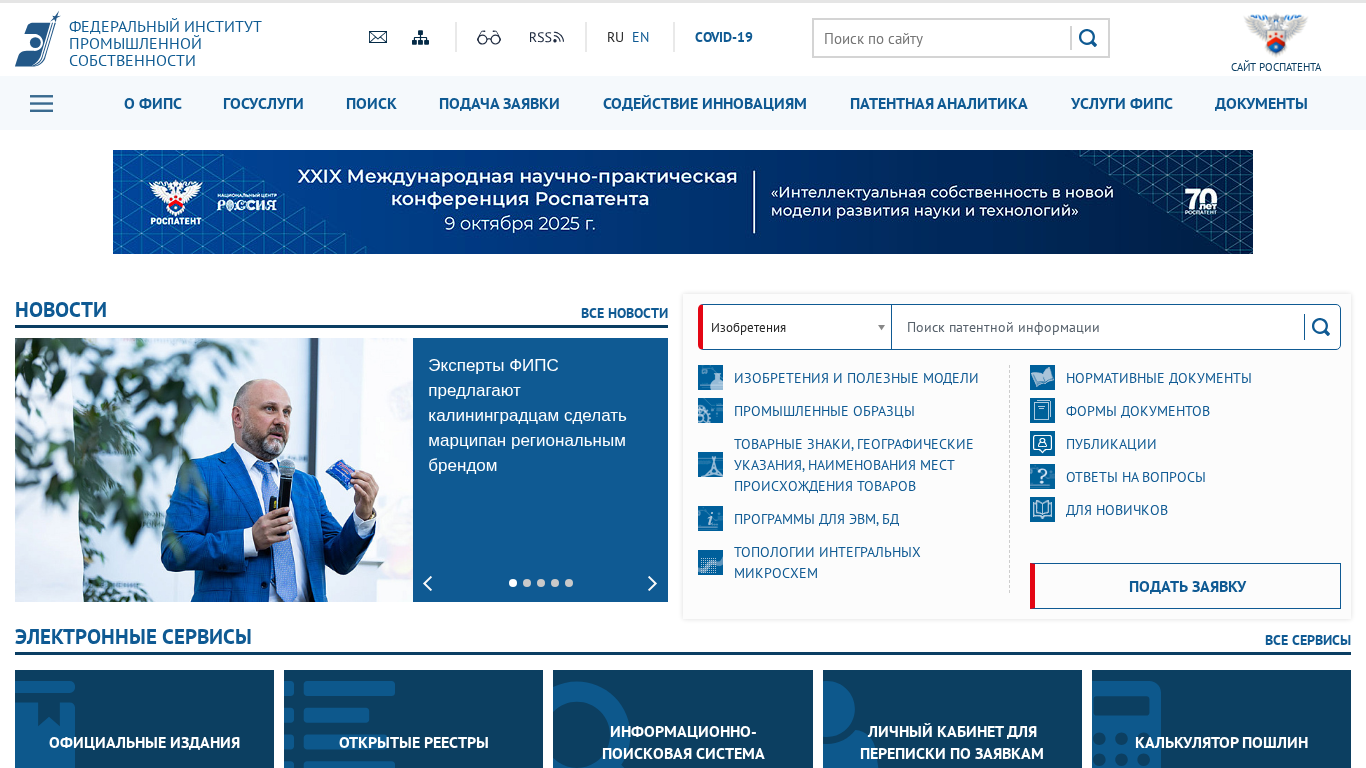Click the Товарные знаки icon

(x=710, y=465)
